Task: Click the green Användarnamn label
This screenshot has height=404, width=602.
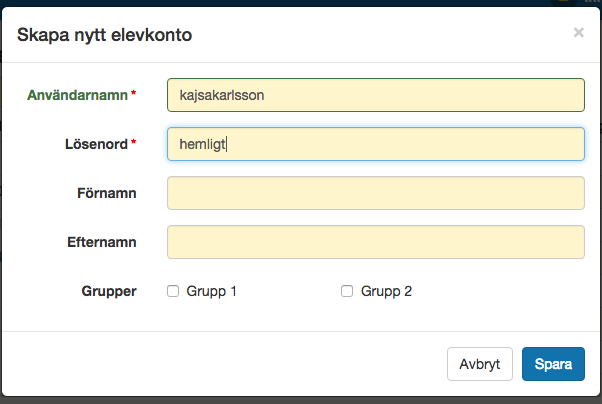Action: 76,95
